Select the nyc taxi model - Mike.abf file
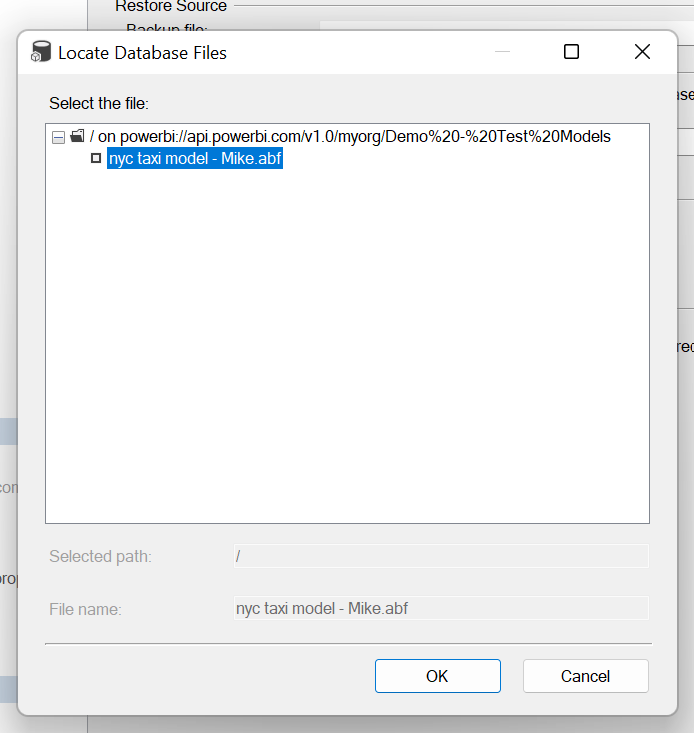 click(x=195, y=158)
